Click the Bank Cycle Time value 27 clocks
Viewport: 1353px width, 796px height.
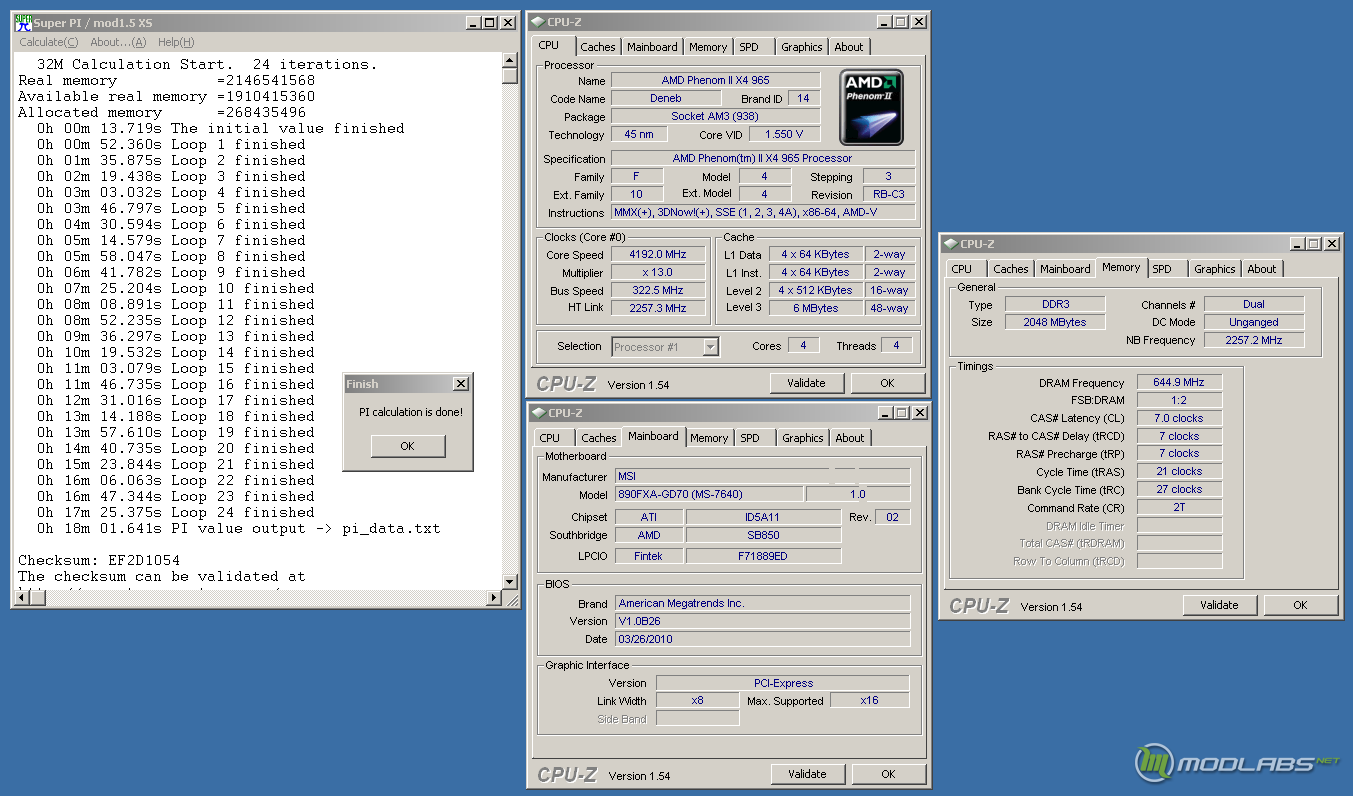pyautogui.click(x=1180, y=489)
